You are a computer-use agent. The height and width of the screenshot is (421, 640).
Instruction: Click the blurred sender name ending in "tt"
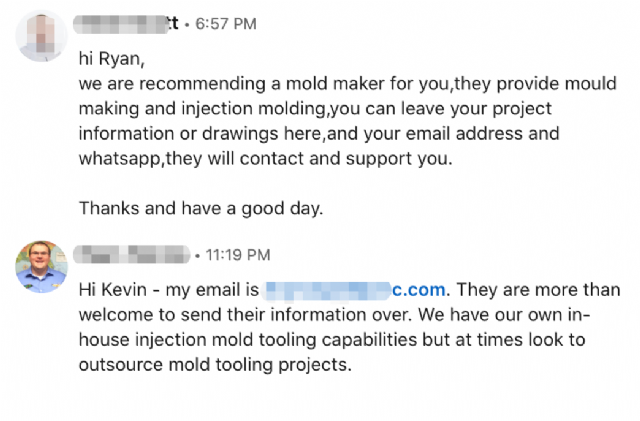126,24
